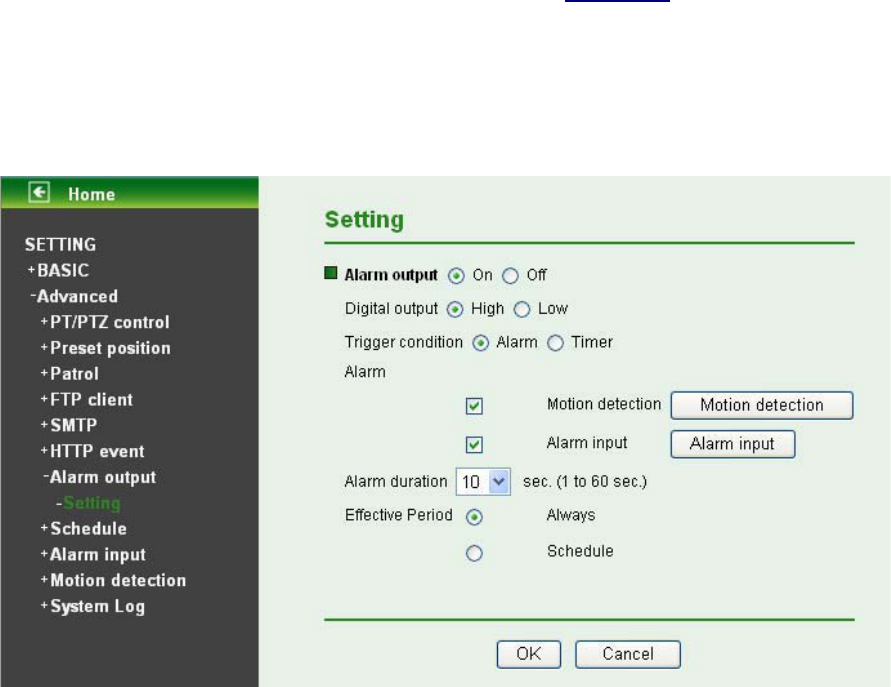Expand SMTP in sidebar
This screenshot has width=891, height=687.
pos(69,426)
